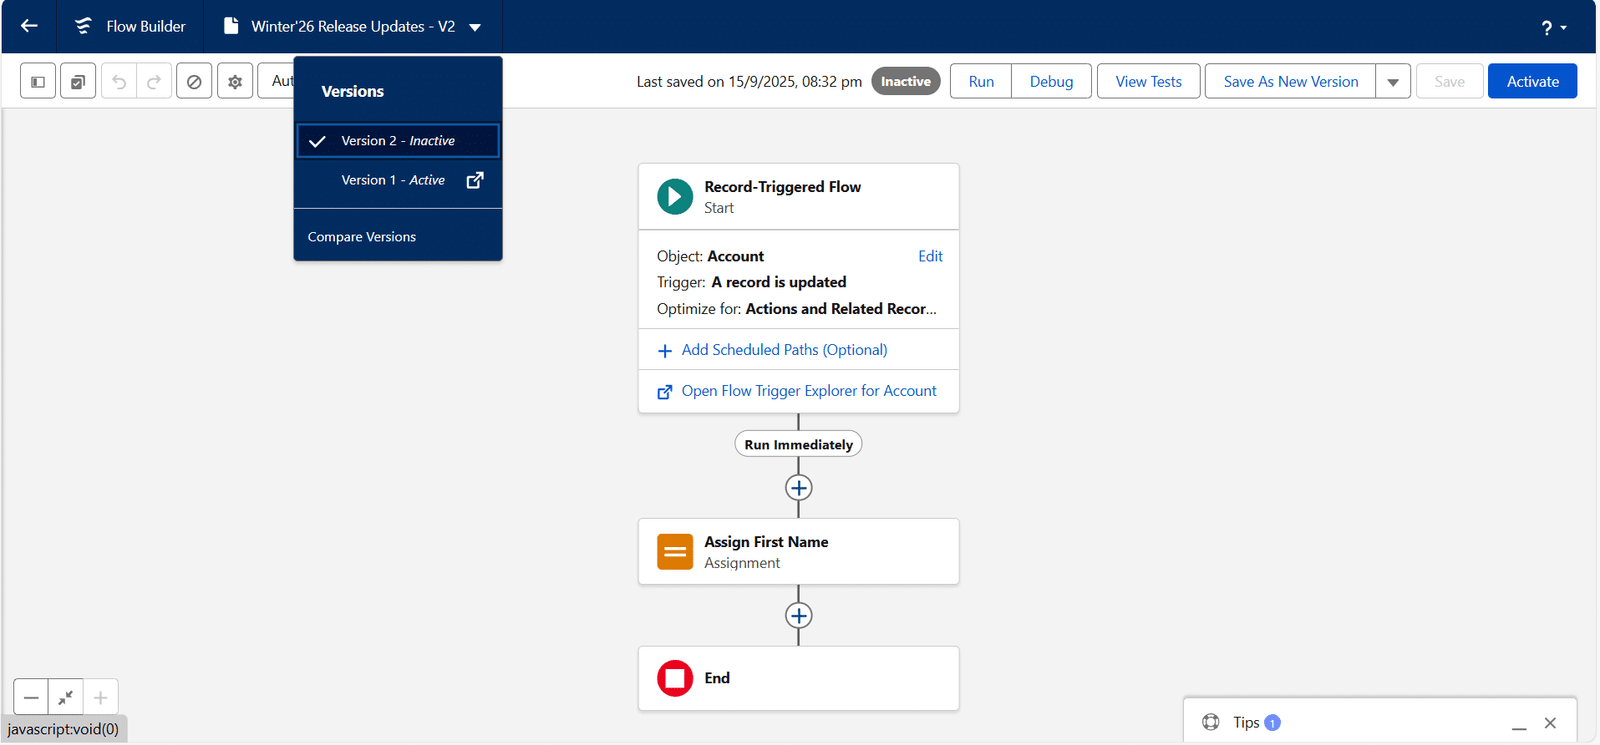This screenshot has height=745, width=1600.
Task: Add element after Run Immediately
Action: (798, 488)
